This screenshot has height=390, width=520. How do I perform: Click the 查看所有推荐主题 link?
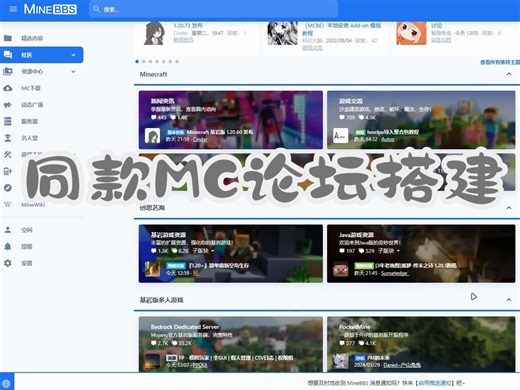500,62
